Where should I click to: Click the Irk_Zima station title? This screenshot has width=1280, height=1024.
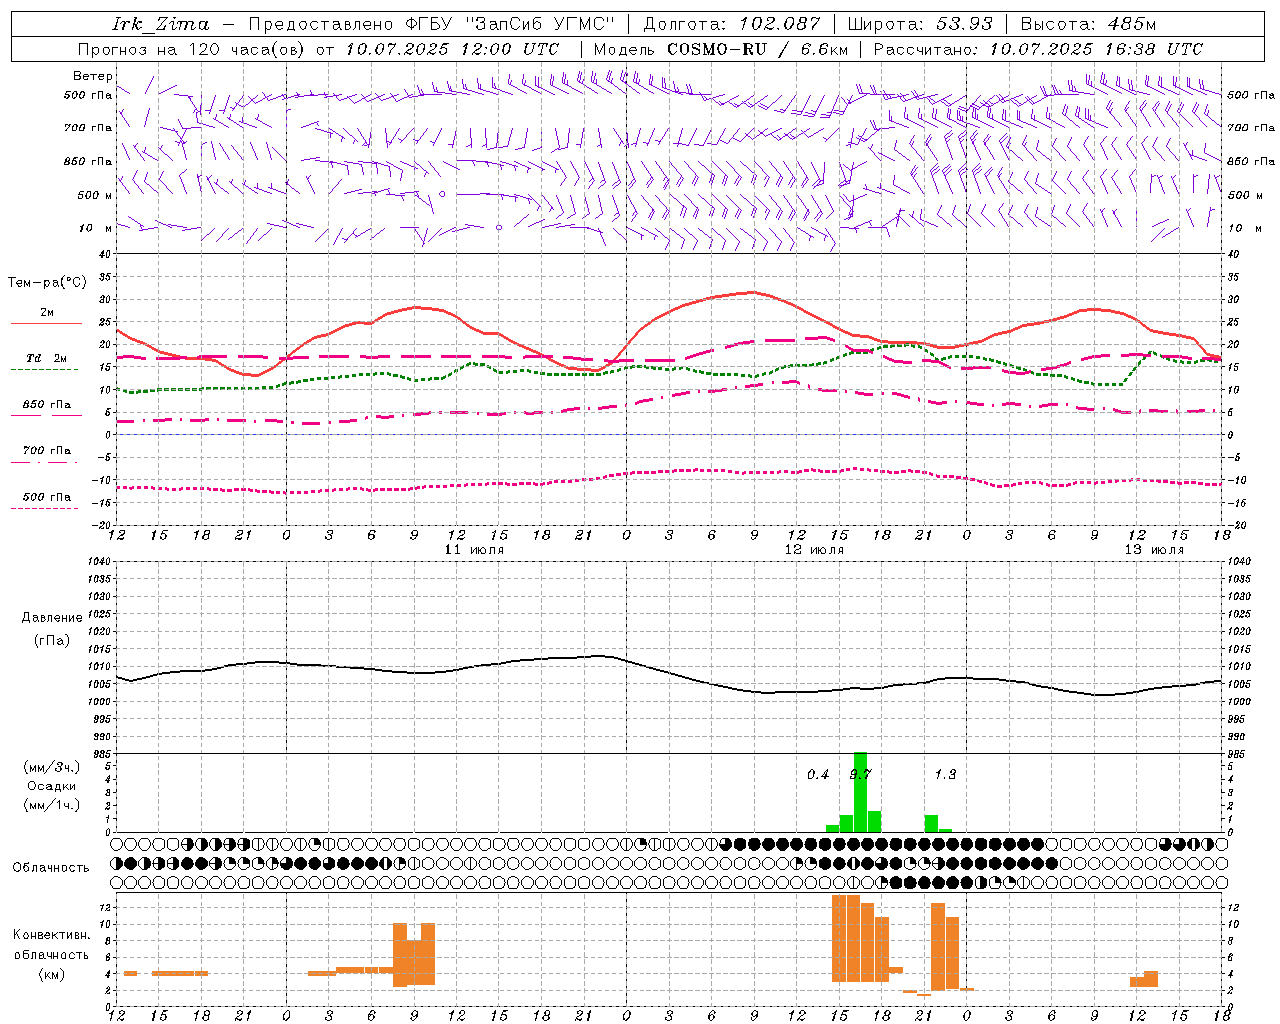click(161, 24)
